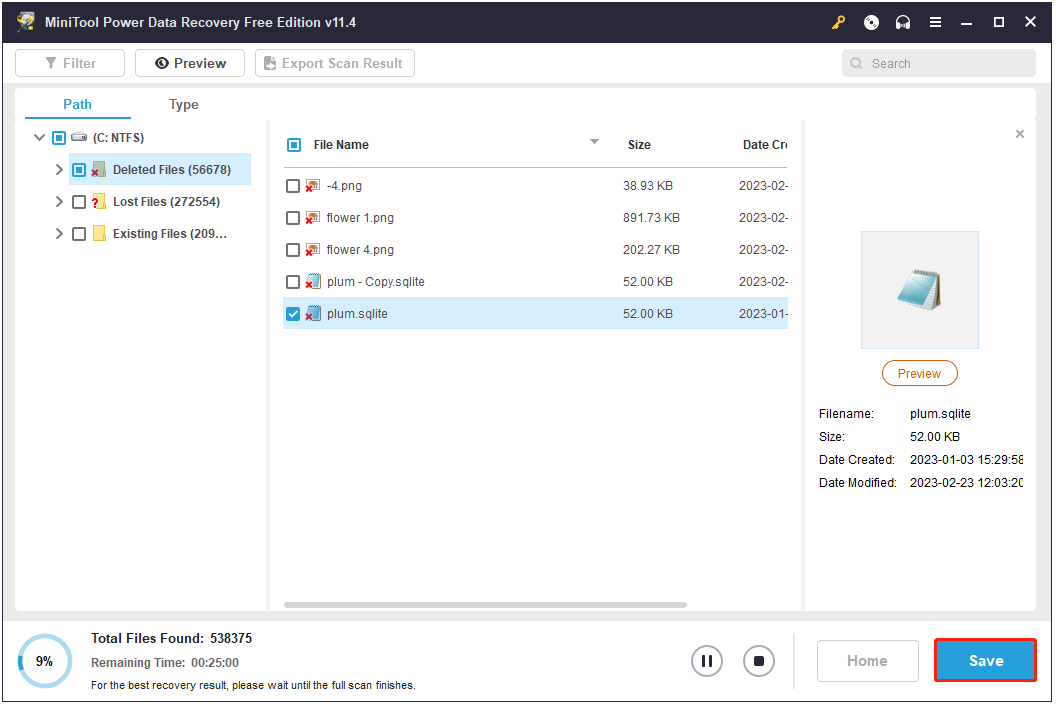Screen dimensions: 1056x706
Task: Click the 202.27 KB size cell
Action: [x=651, y=250]
